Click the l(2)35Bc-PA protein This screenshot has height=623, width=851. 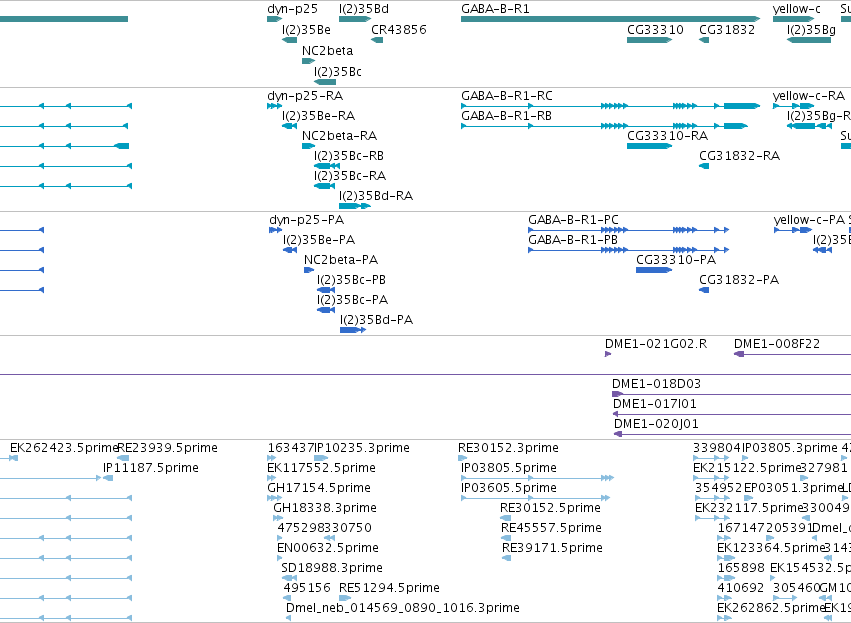tap(326, 310)
